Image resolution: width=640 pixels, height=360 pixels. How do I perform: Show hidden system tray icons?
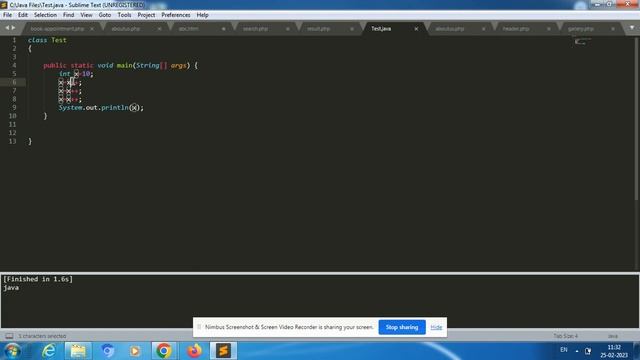pos(577,351)
